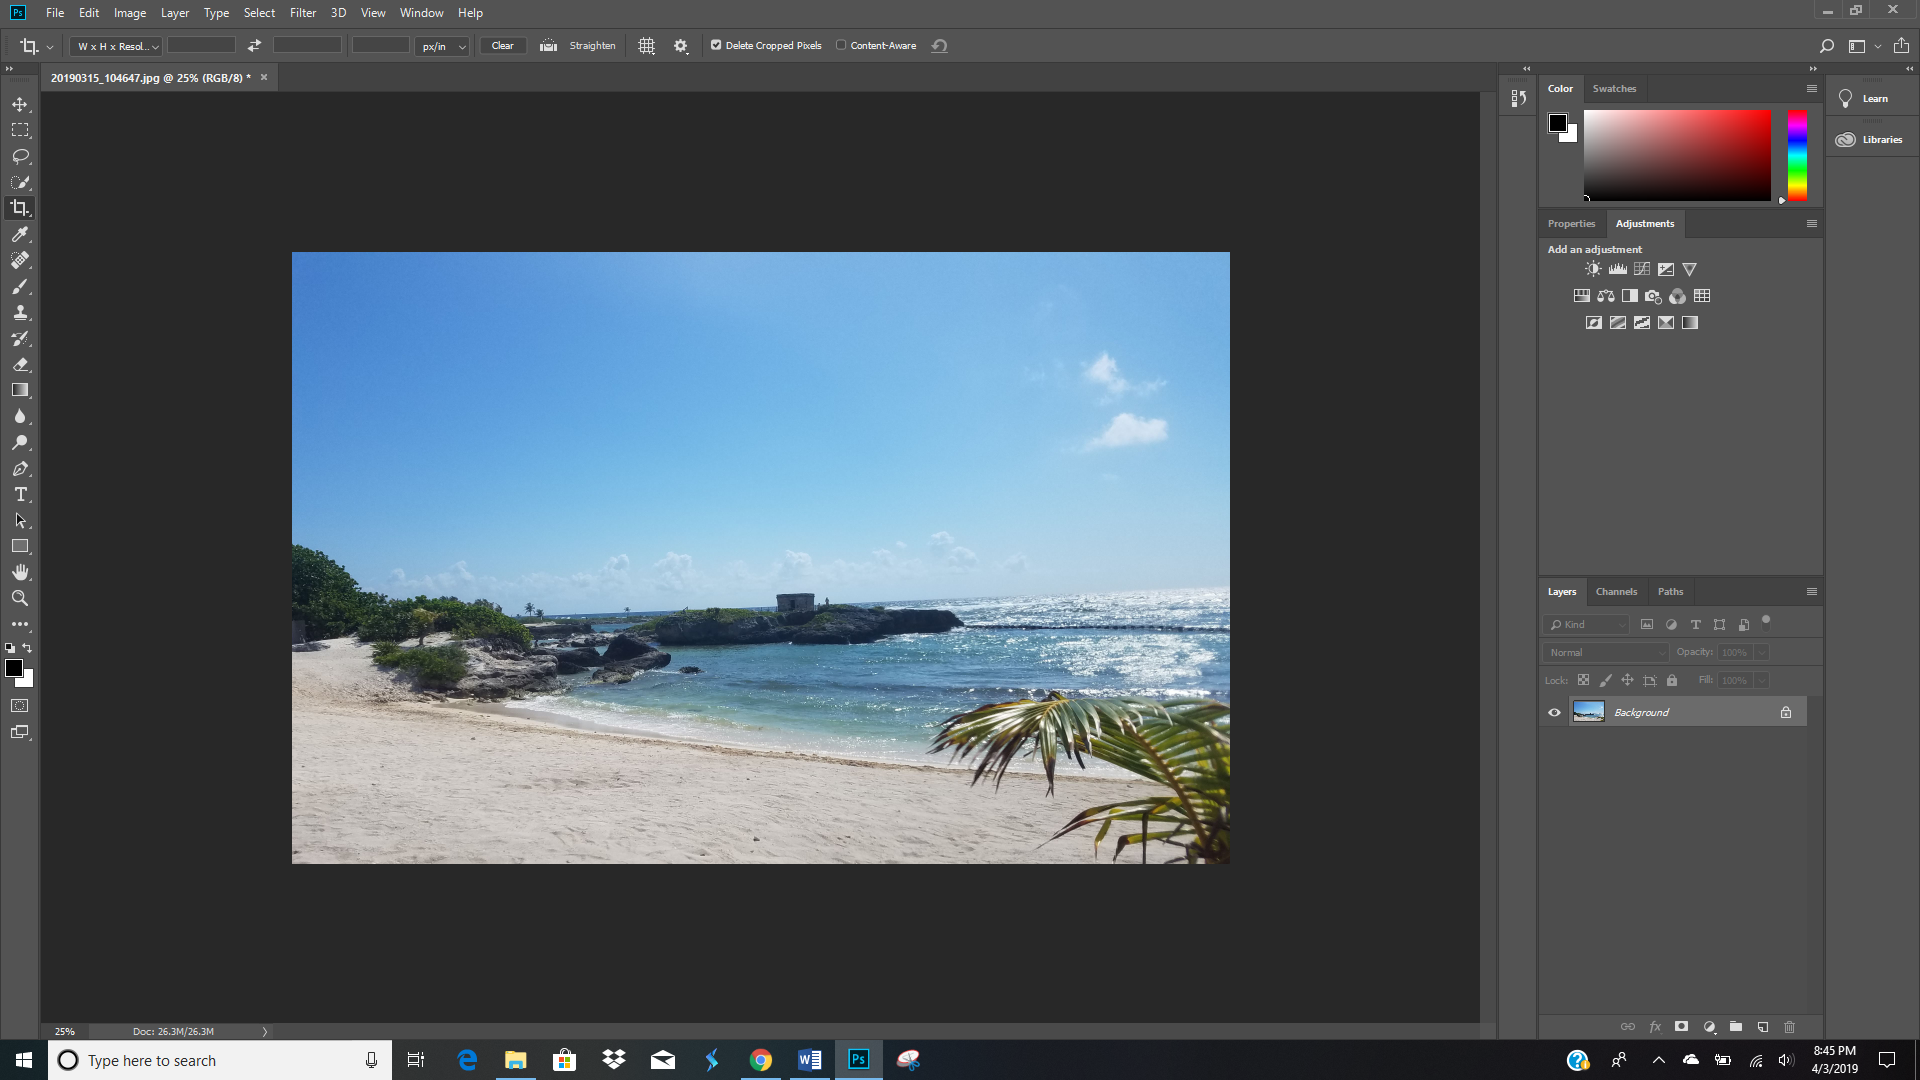Open the layer blend mode dropdown
The width and height of the screenshot is (1920, 1080).
point(1603,652)
